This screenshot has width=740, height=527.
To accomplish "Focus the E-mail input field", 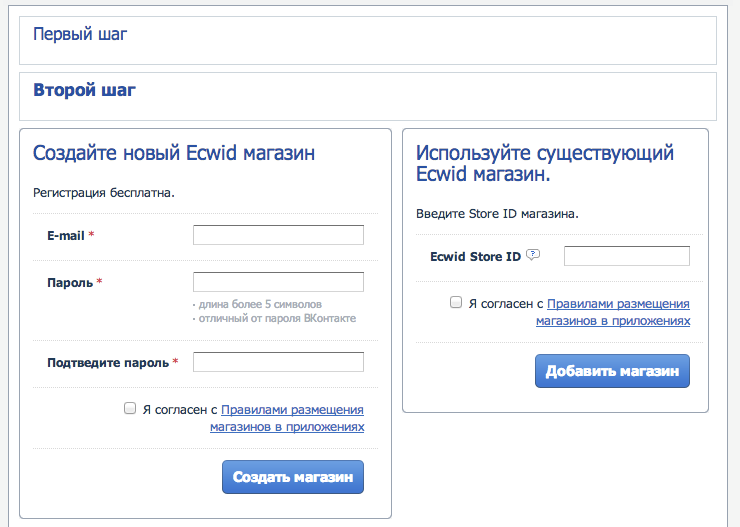I will 278,235.
